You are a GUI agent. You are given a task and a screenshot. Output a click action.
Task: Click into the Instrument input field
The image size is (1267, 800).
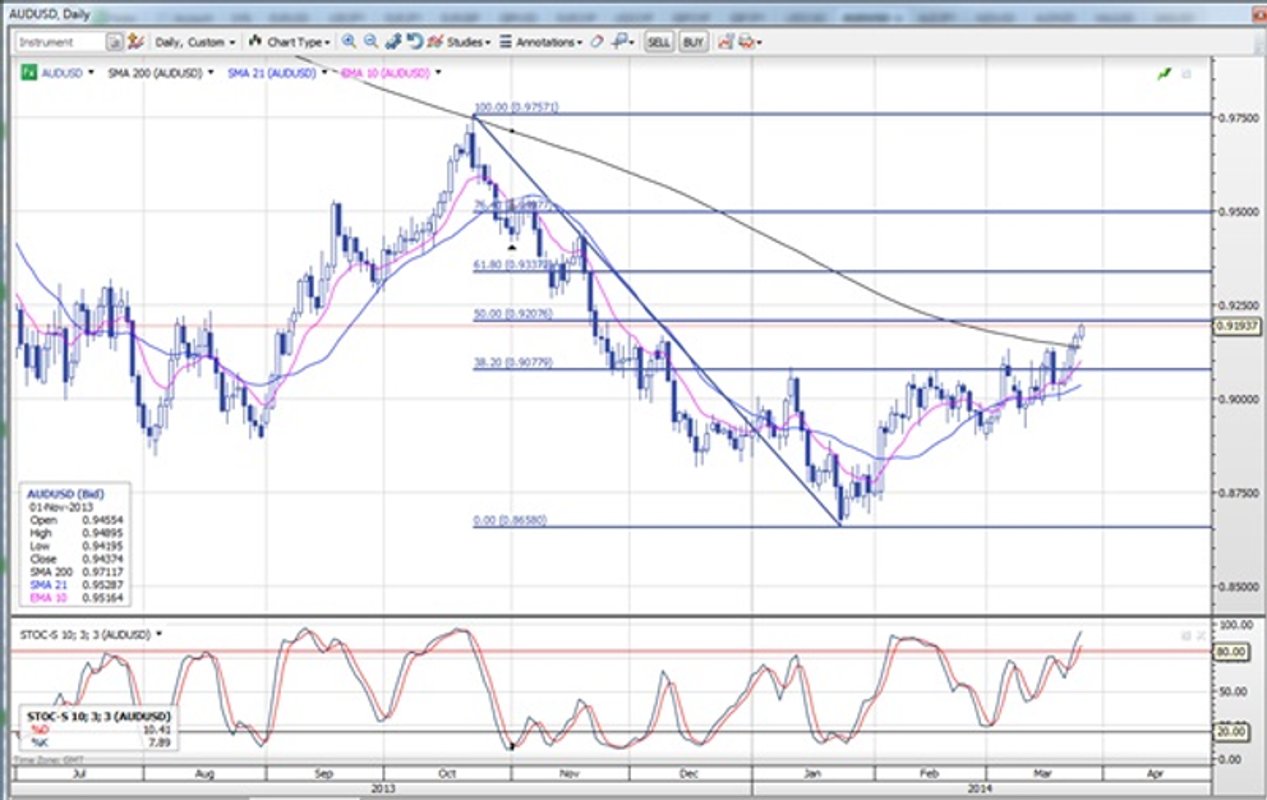(60, 42)
